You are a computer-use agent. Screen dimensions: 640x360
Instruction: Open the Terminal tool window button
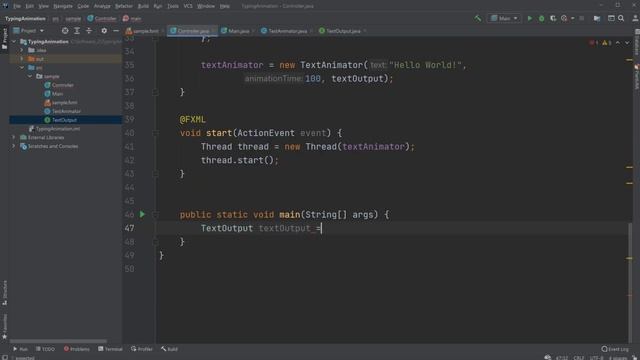[x=110, y=349]
